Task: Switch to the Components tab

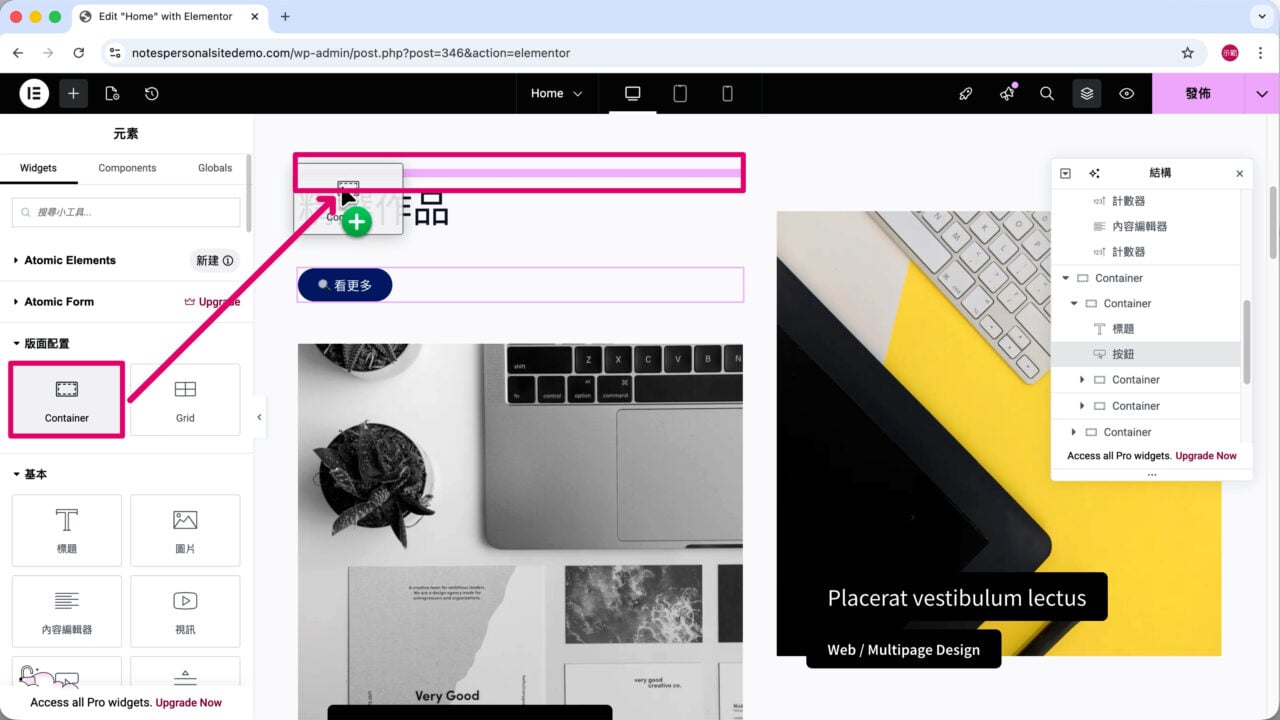Action: point(127,168)
